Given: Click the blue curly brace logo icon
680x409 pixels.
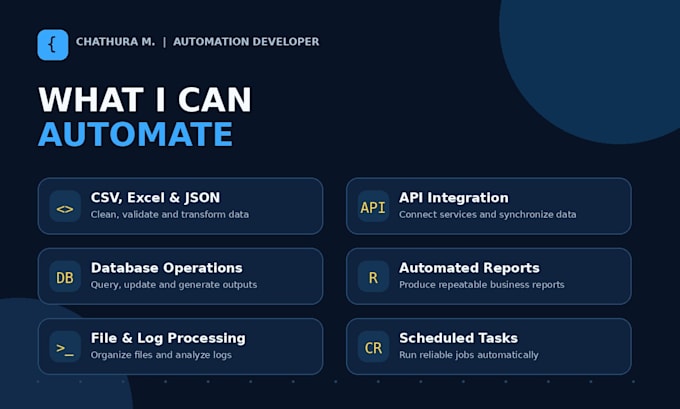Looking at the screenshot, I should pos(52,45).
